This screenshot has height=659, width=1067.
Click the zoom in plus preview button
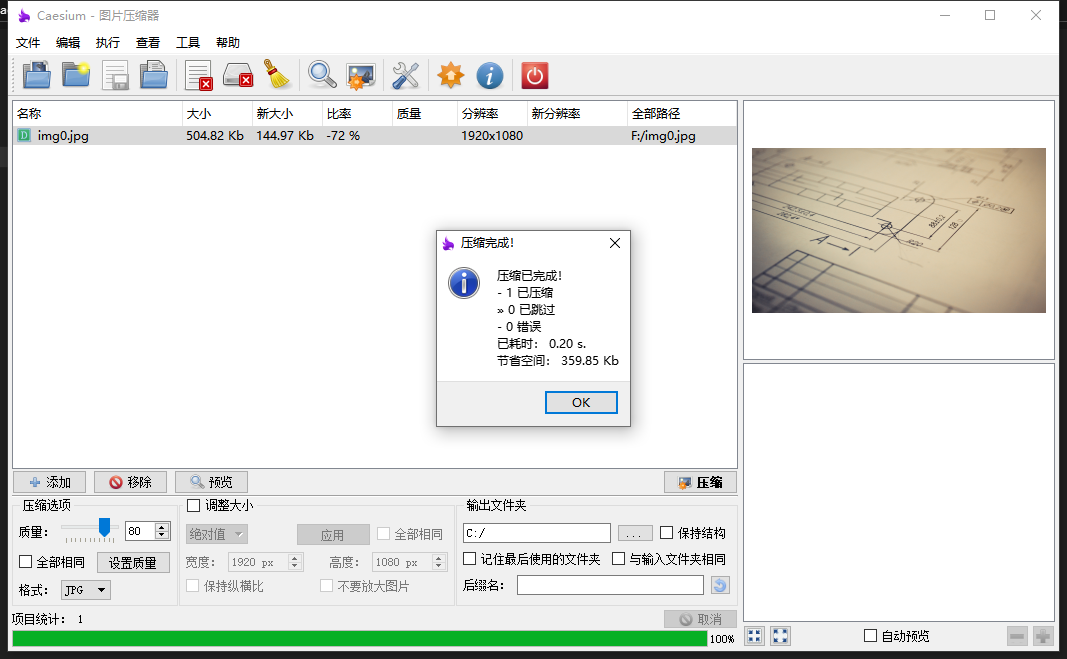click(1043, 636)
